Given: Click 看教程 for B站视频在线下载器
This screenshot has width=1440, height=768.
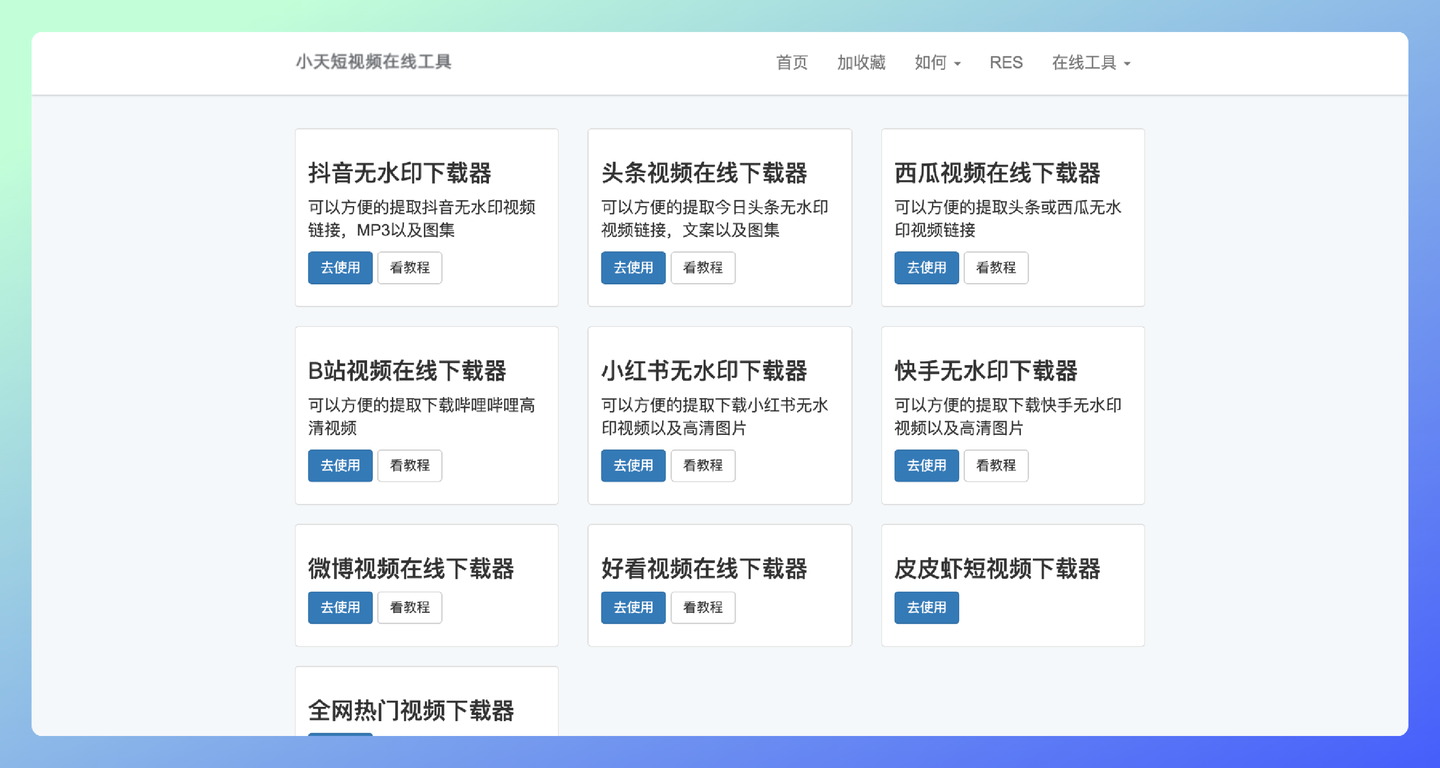Looking at the screenshot, I should click(x=410, y=466).
